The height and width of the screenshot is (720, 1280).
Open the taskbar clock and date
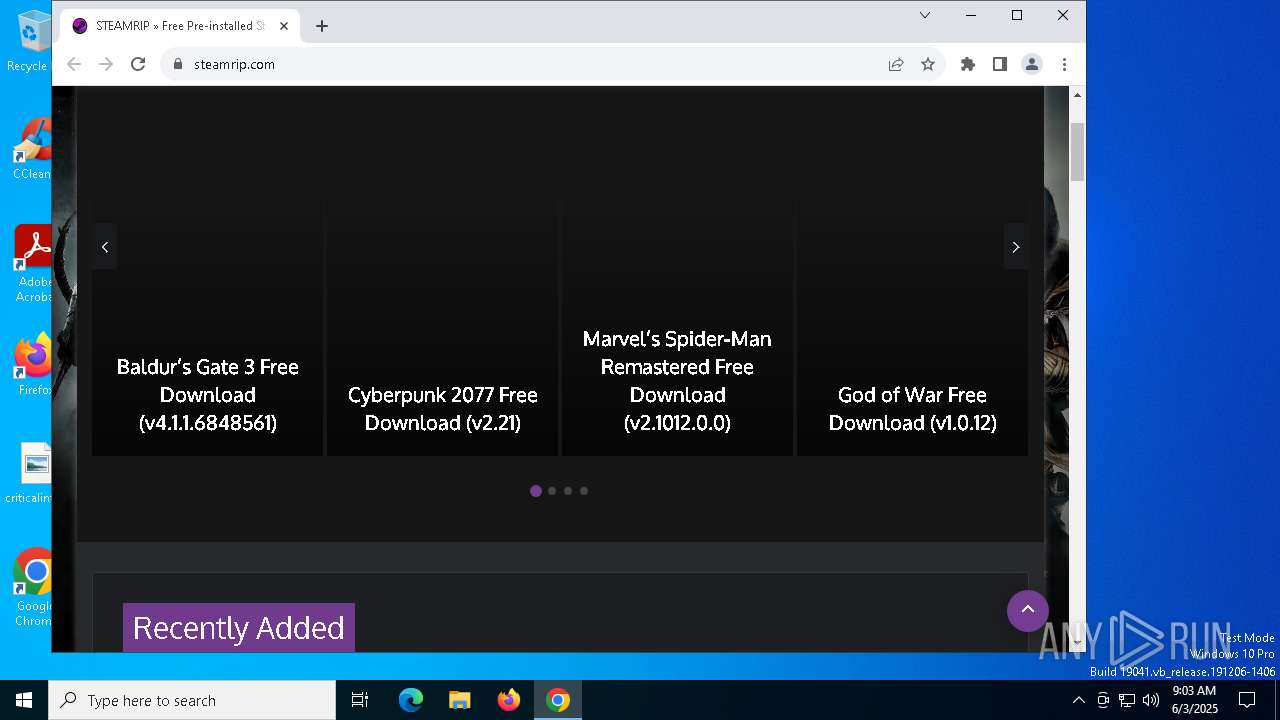[x=1194, y=700]
